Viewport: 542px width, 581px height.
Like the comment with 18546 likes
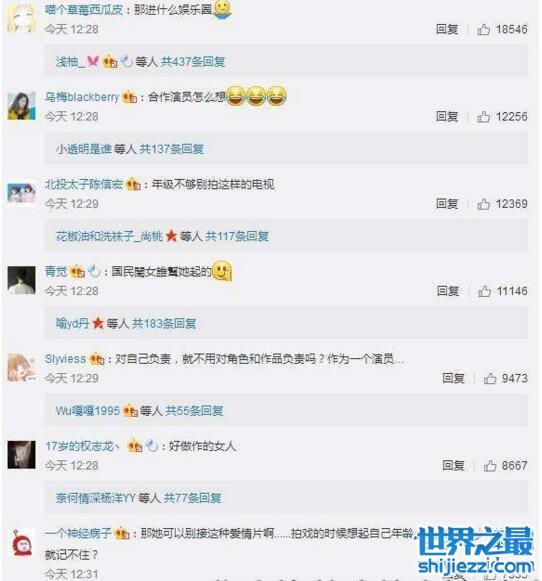coord(483,29)
